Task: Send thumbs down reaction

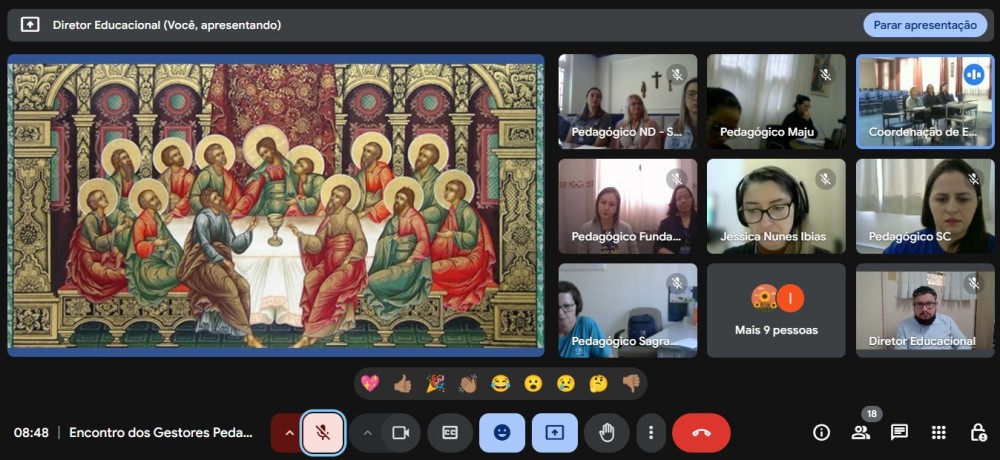Action: [x=631, y=383]
